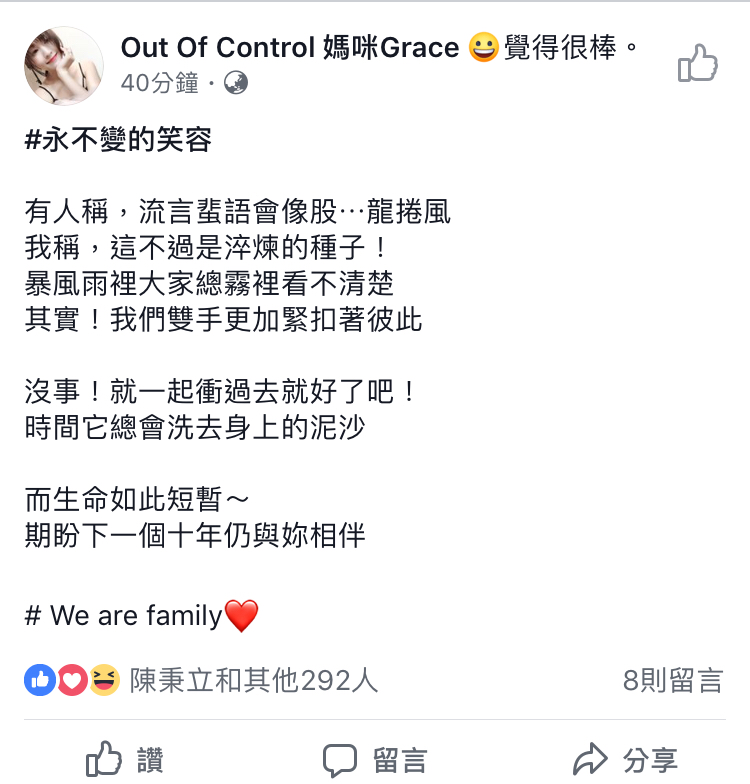Click the 分享 share button label
750x784 pixels.
[650, 760]
